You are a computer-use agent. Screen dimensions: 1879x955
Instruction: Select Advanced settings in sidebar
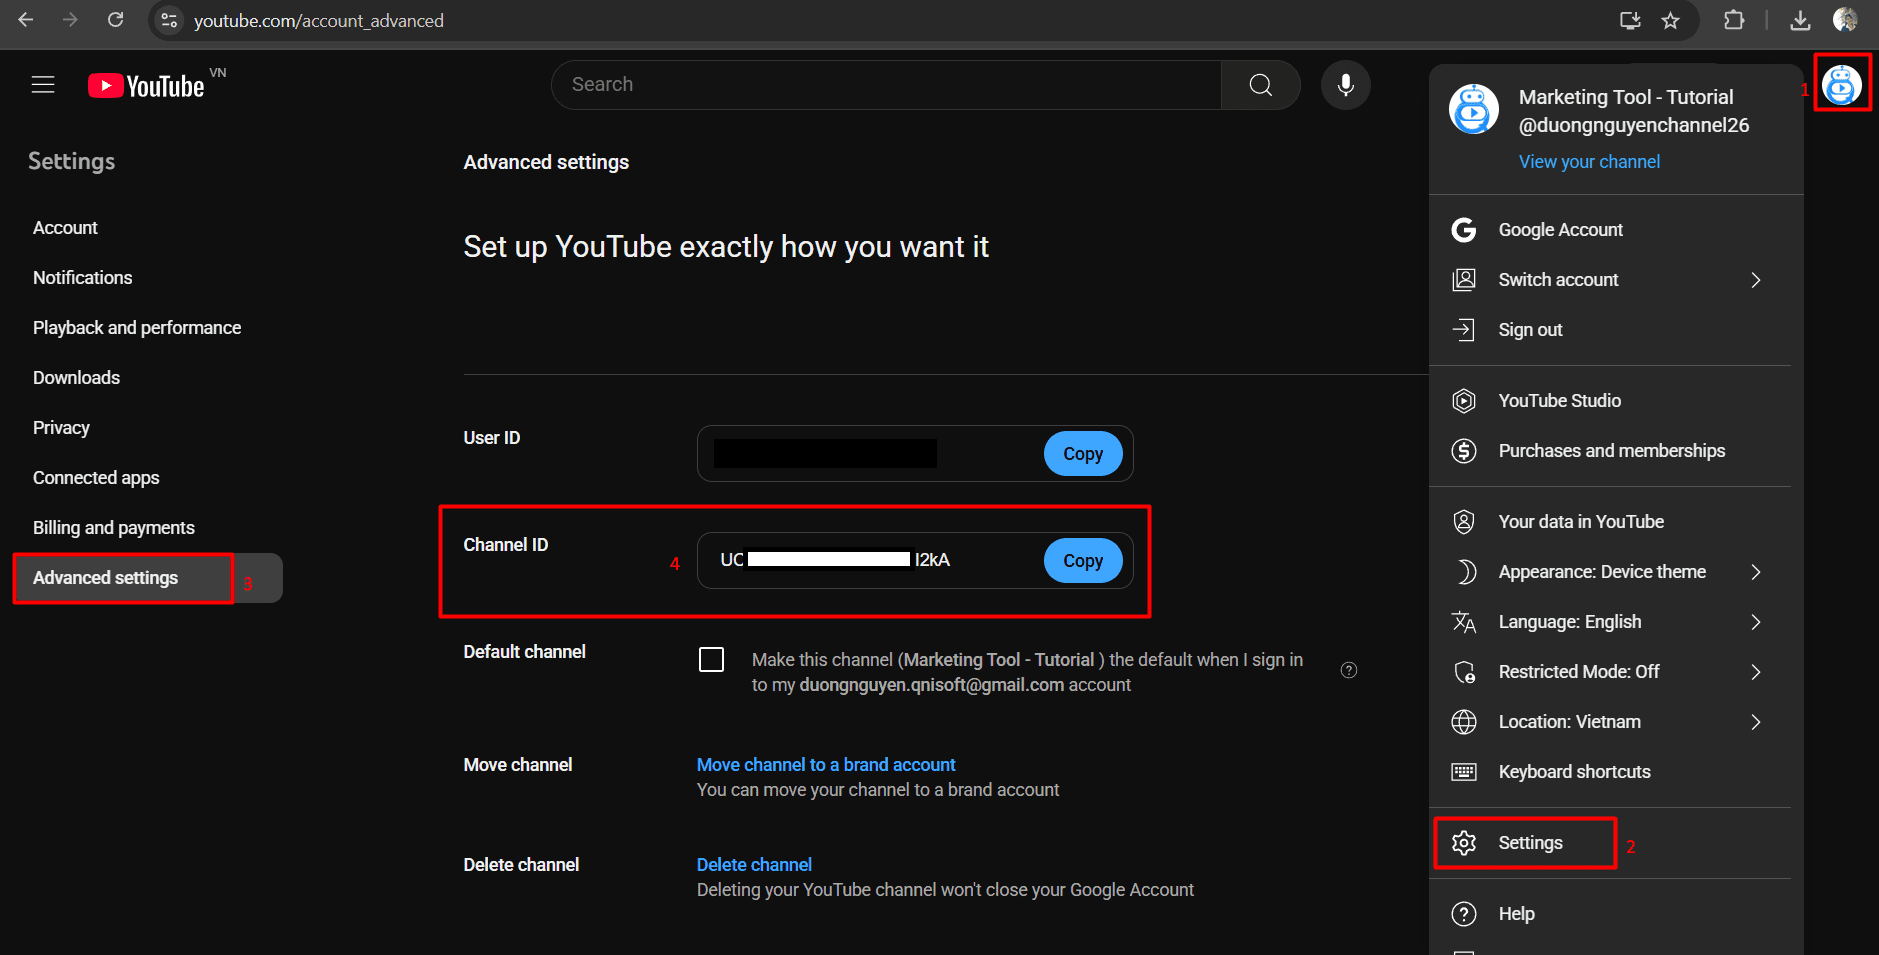coord(148,578)
